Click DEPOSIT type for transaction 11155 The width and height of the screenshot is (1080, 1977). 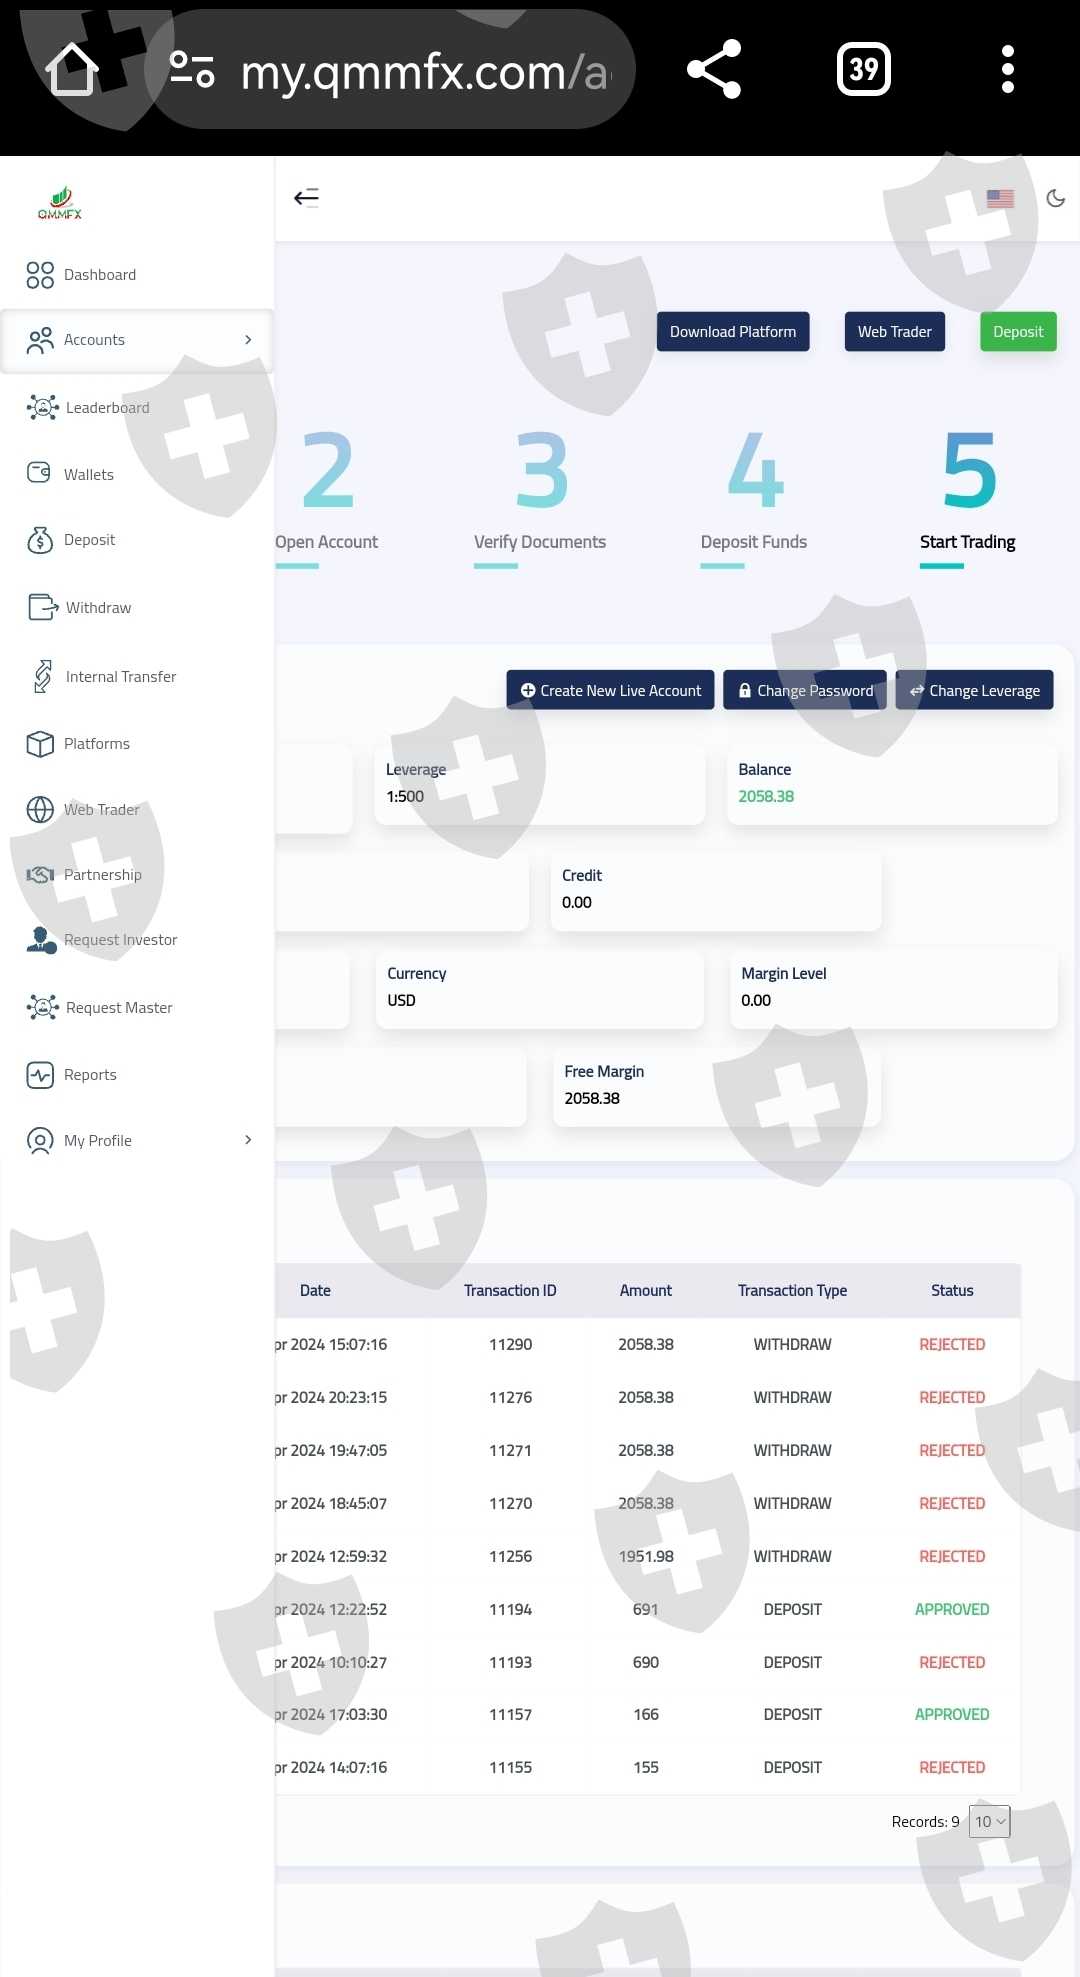[792, 1767]
